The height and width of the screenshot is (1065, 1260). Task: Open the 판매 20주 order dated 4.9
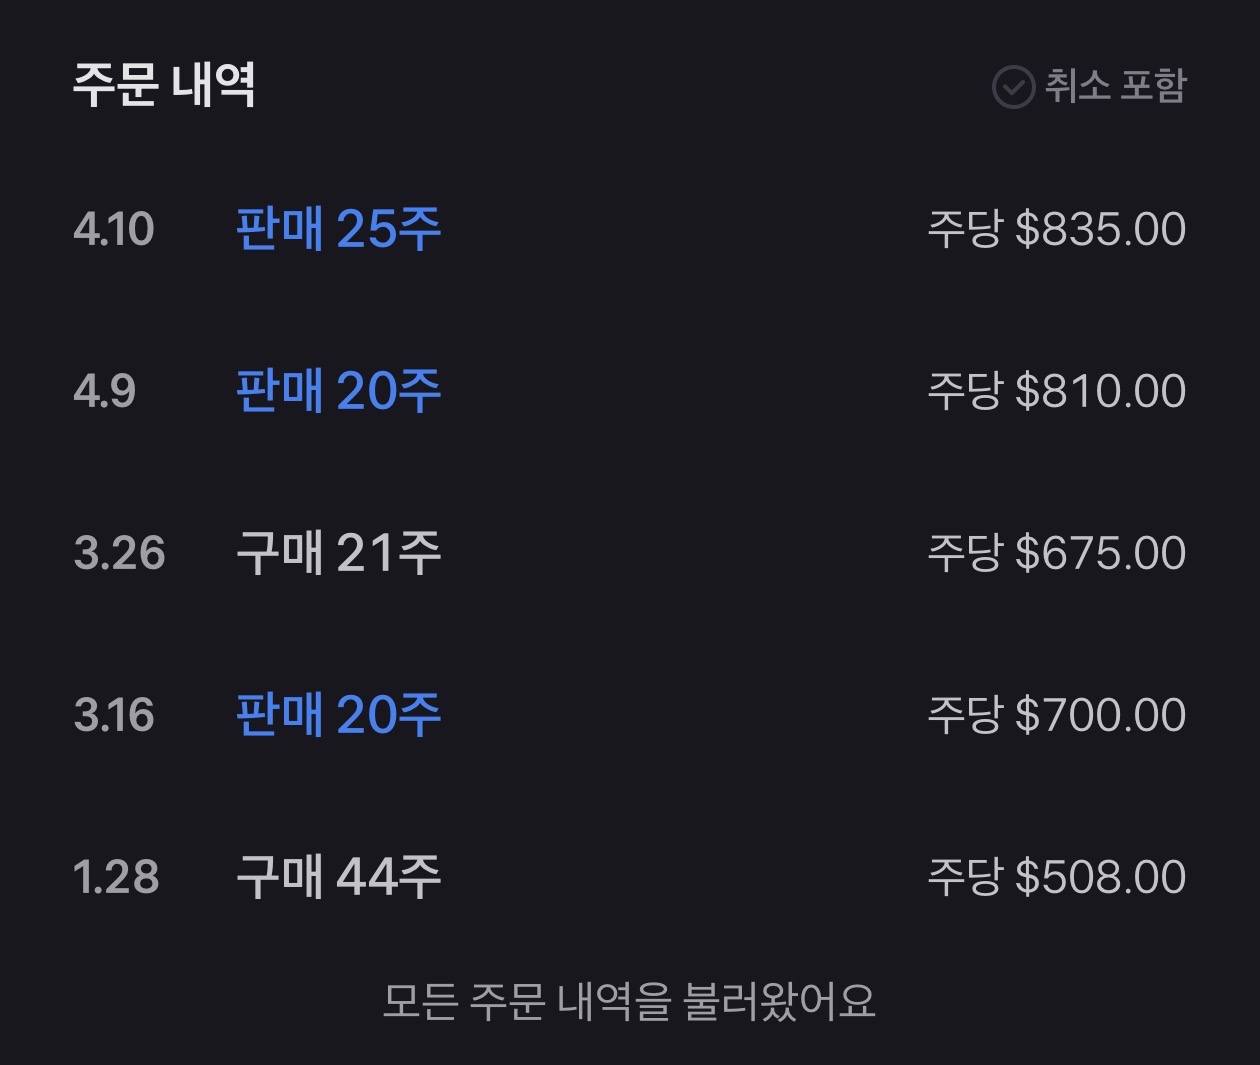tap(338, 391)
